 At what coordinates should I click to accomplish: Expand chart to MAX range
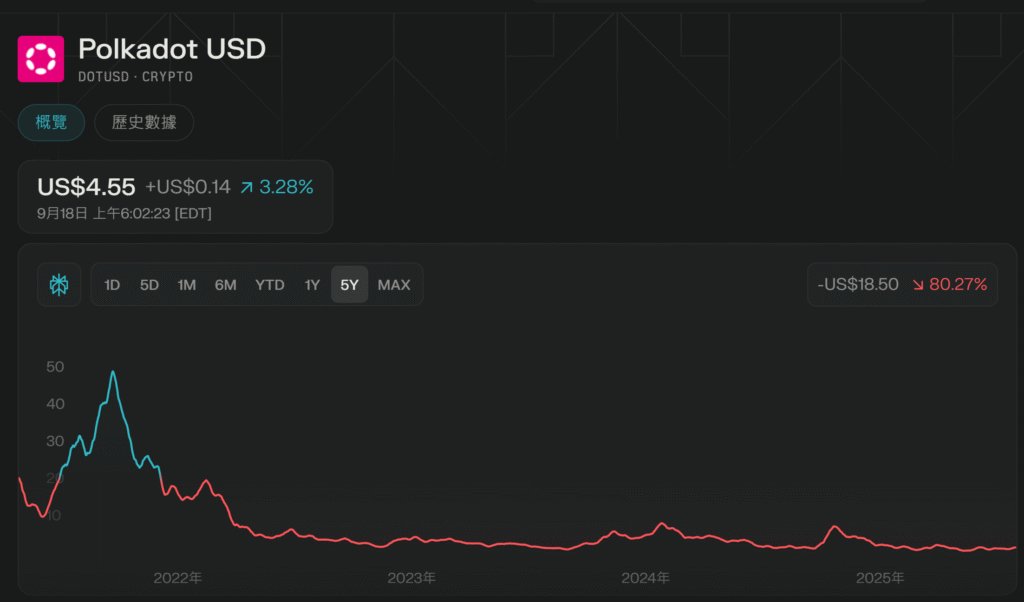click(394, 285)
